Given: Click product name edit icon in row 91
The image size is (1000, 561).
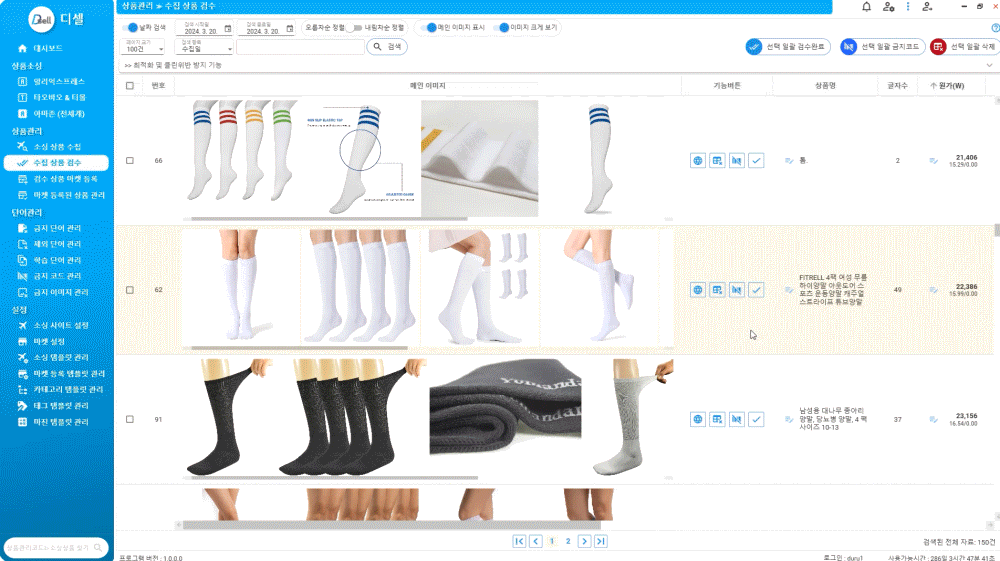Looking at the screenshot, I should [x=789, y=419].
